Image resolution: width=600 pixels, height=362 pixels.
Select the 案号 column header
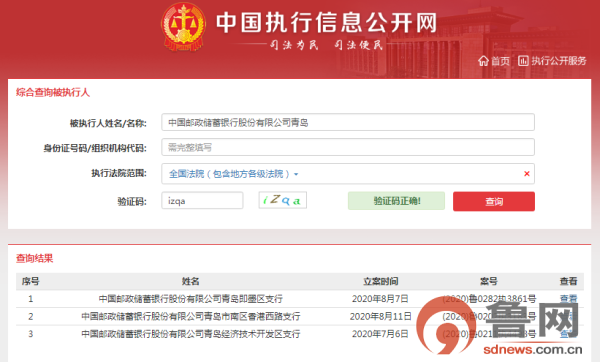[x=489, y=281]
